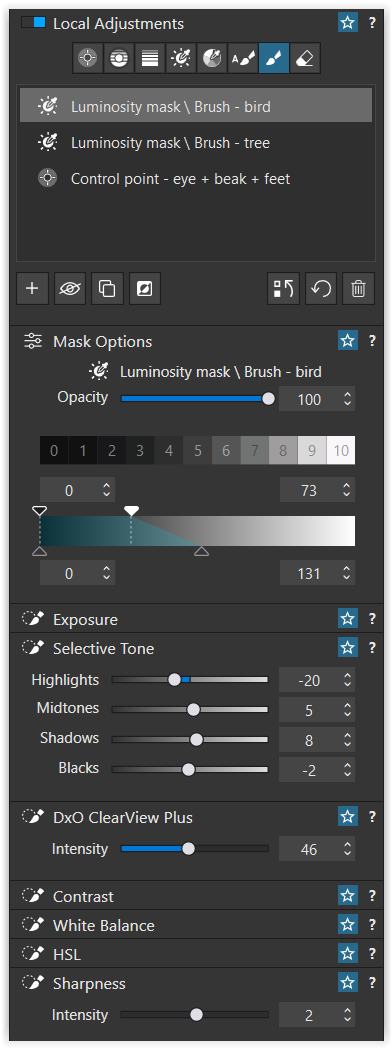Select the Eraser tool icon
This screenshot has height=1049, width=392.
point(305,58)
